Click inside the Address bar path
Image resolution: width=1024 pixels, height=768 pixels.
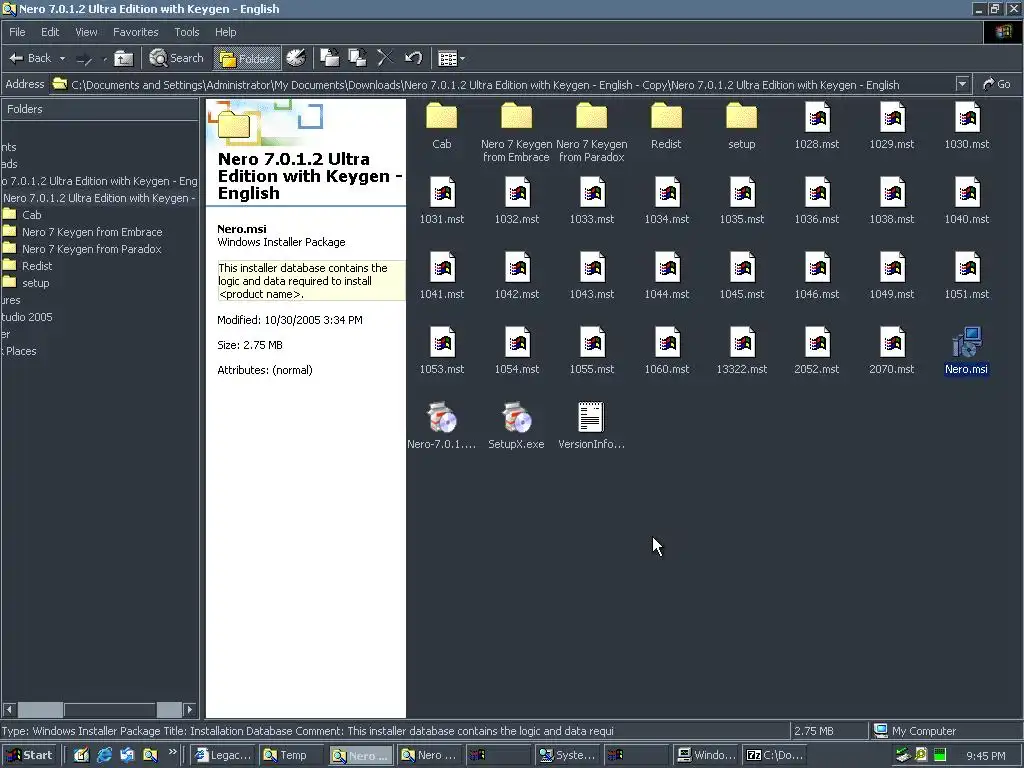coord(503,85)
